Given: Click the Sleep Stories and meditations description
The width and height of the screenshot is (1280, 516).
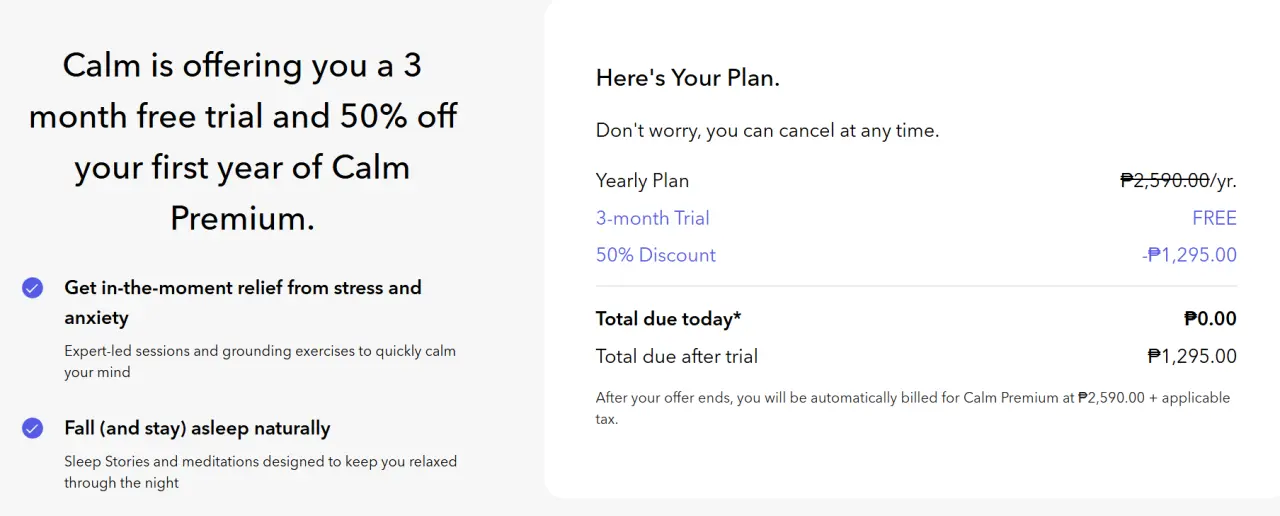Looking at the screenshot, I should pos(260,472).
